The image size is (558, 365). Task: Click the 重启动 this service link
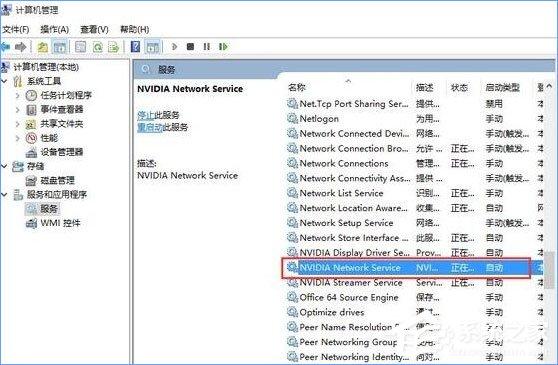click(x=150, y=127)
